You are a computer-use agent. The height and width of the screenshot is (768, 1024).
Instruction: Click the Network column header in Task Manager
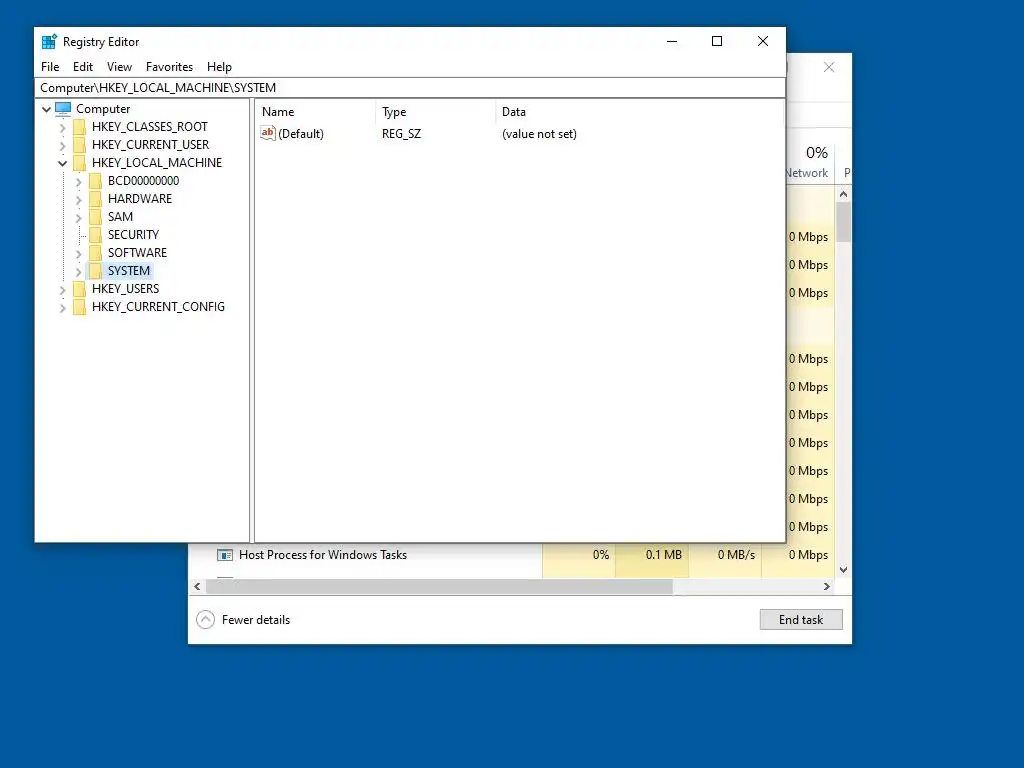click(x=810, y=163)
